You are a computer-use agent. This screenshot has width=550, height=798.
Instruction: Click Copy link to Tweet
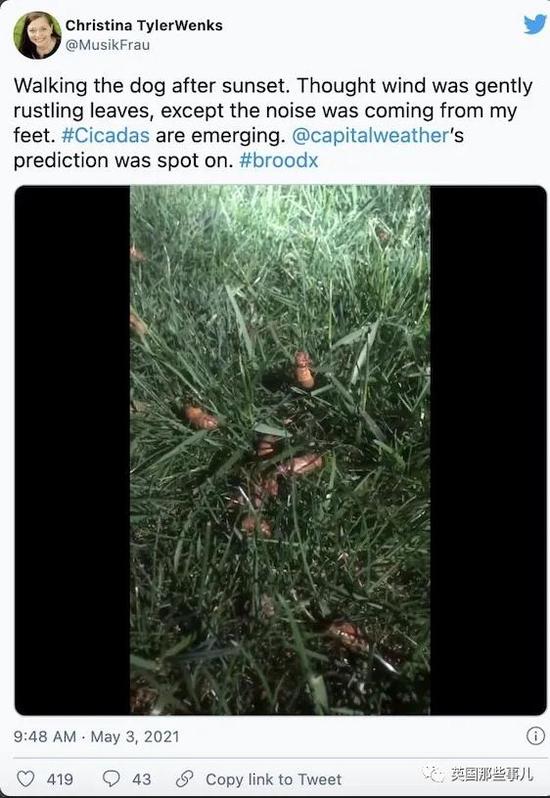[x=274, y=779]
